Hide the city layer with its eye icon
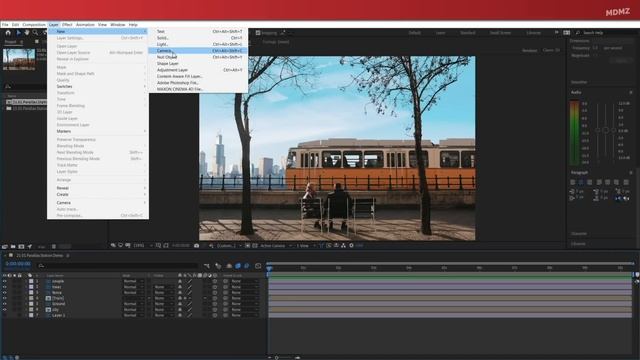 coord(5,310)
